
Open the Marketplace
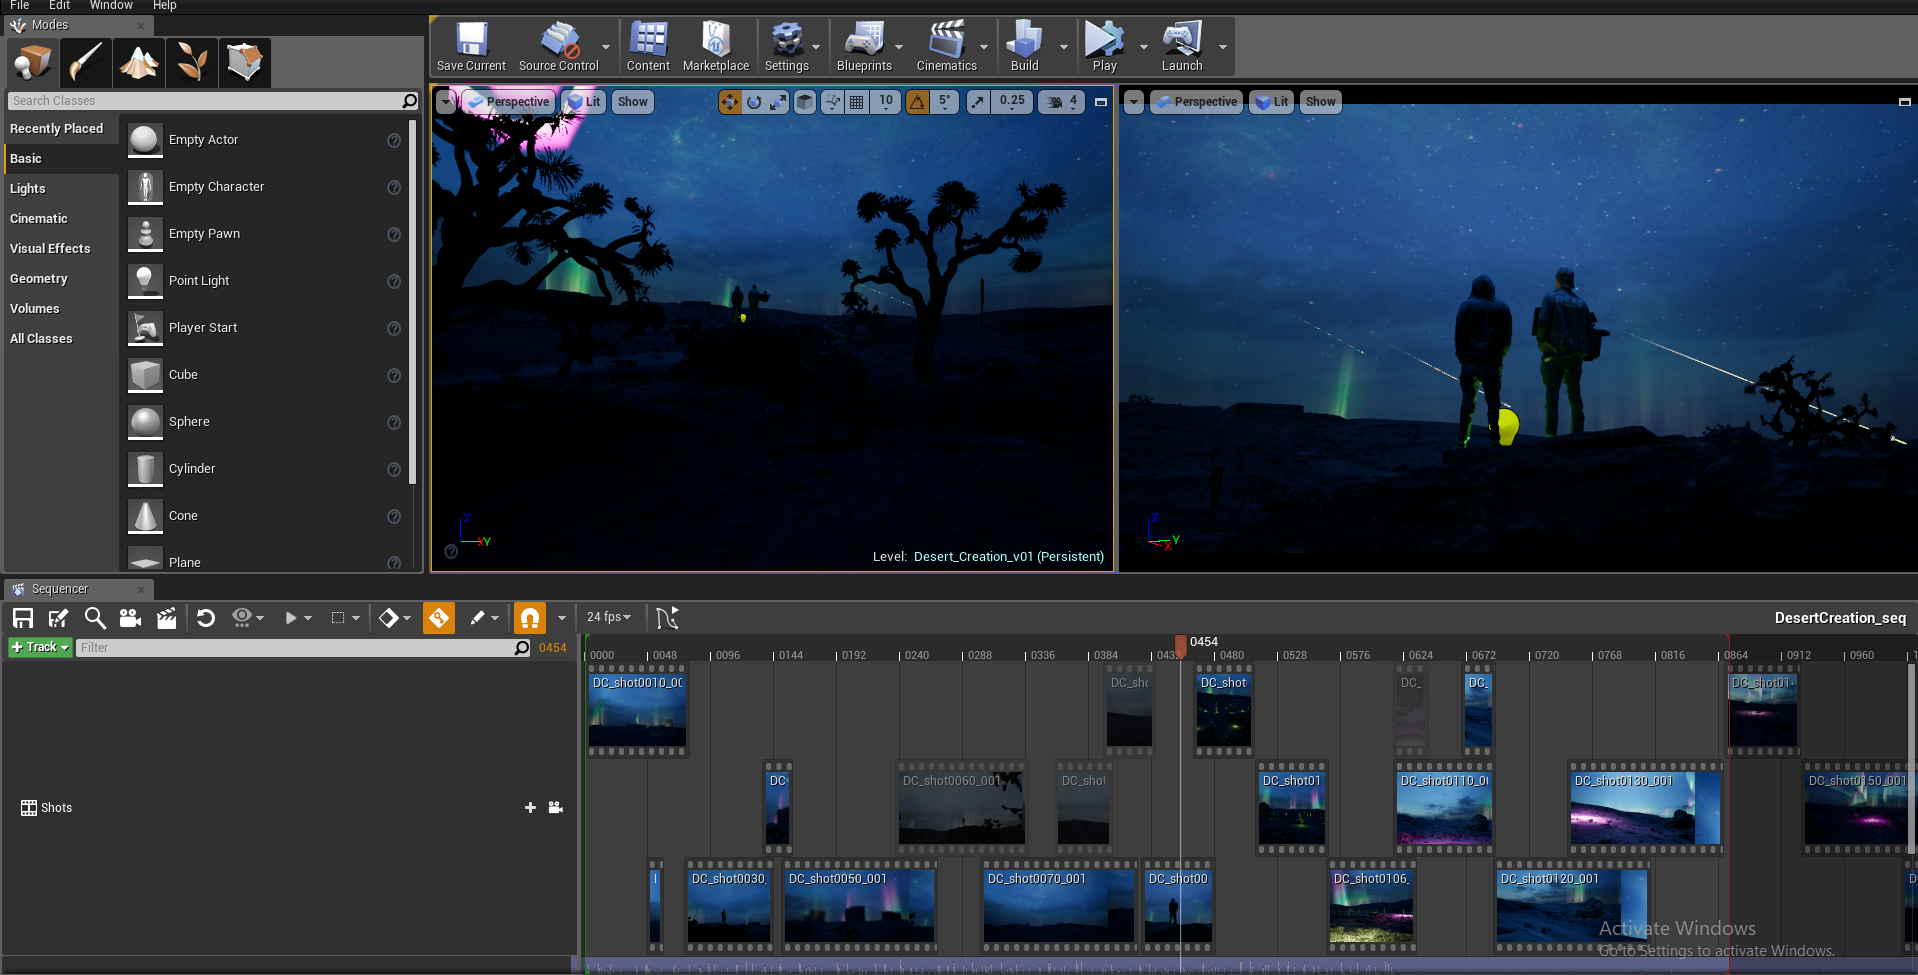pyautogui.click(x=716, y=47)
